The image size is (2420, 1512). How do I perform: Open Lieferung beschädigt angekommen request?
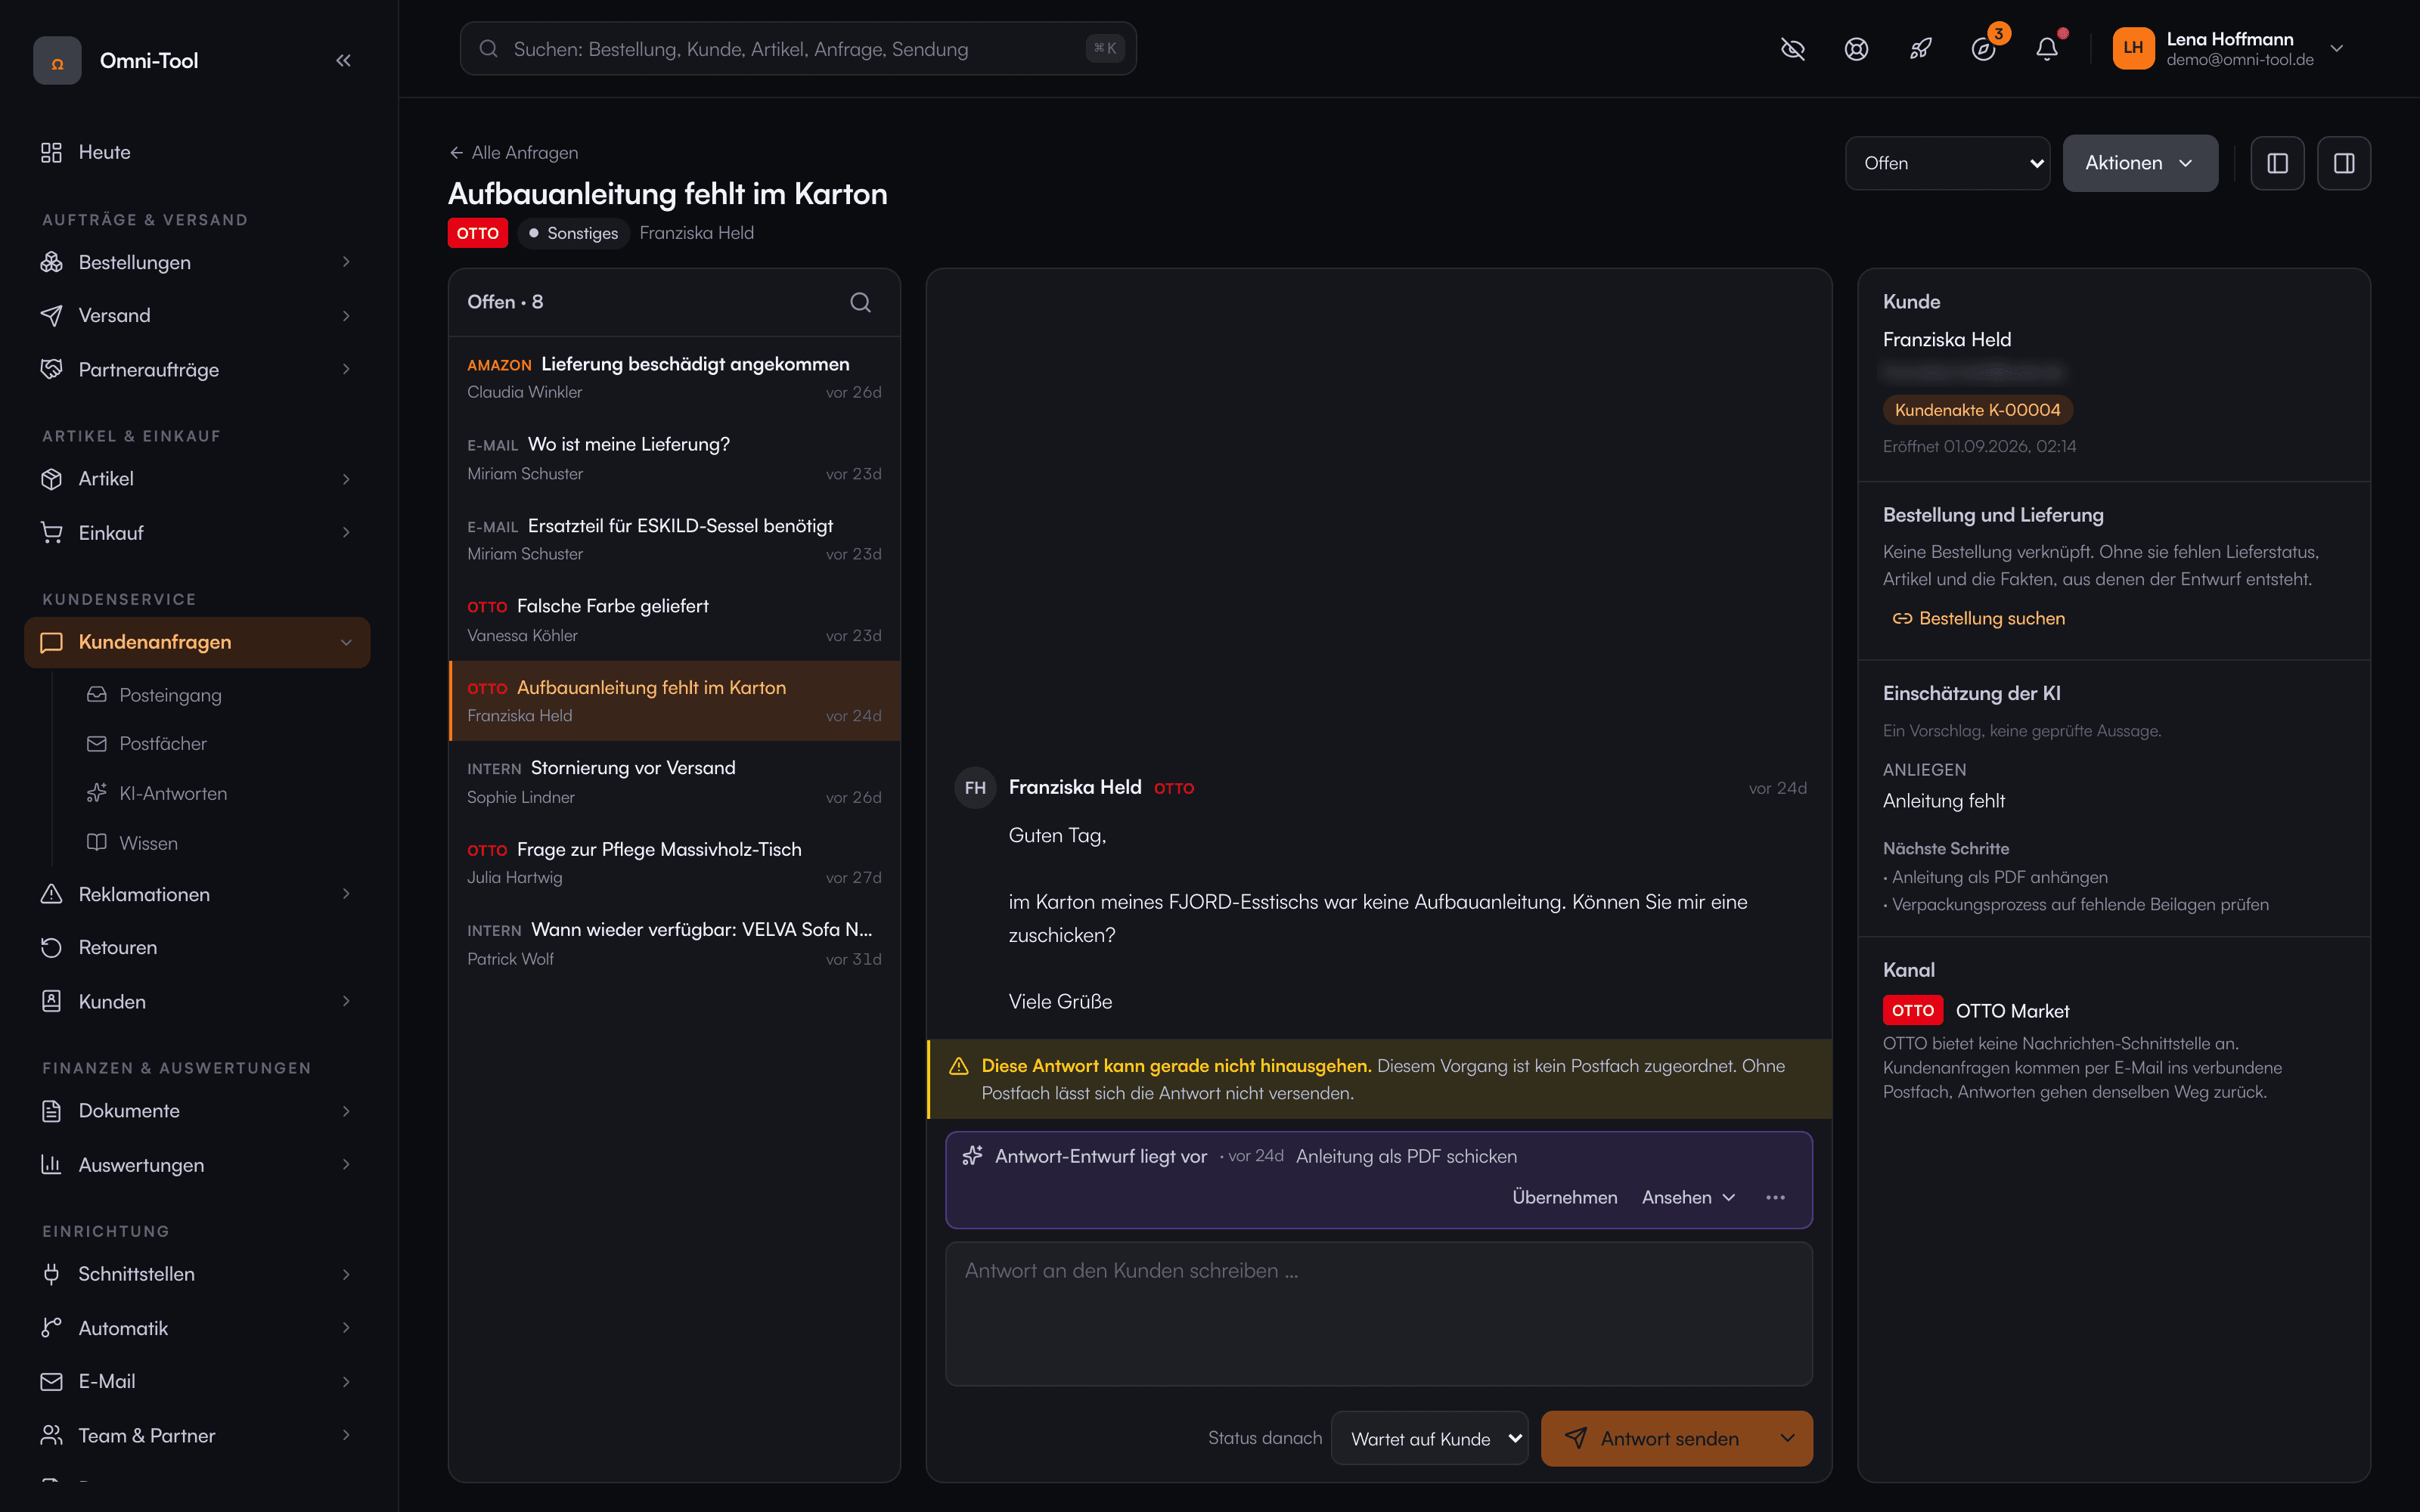coord(674,377)
